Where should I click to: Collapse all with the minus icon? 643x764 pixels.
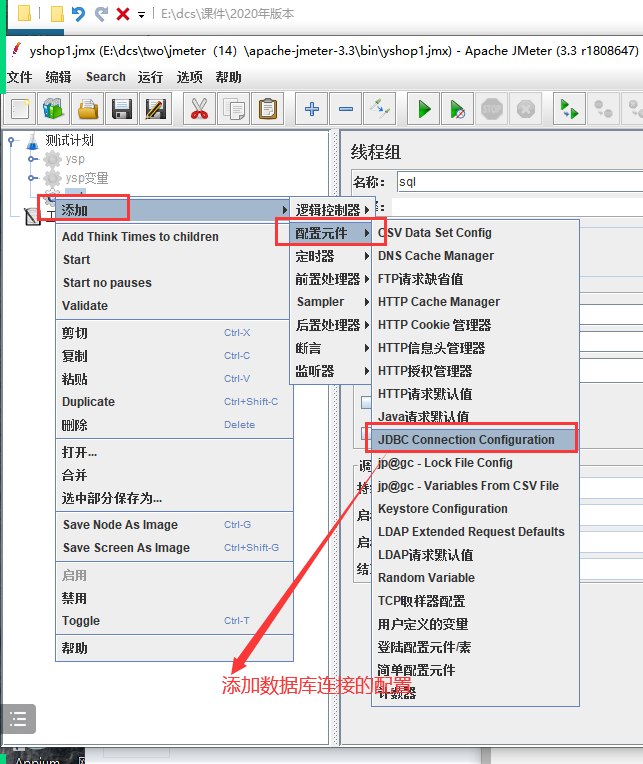click(346, 109)
